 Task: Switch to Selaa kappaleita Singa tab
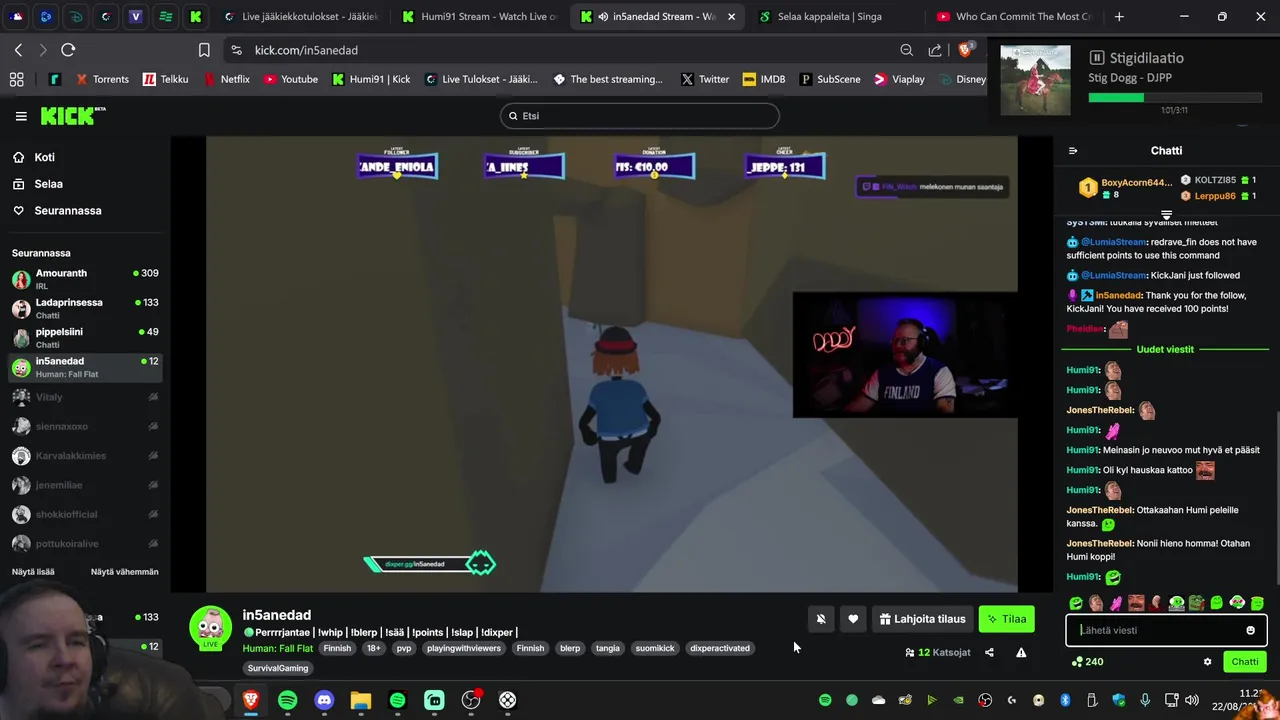[836, 17]
